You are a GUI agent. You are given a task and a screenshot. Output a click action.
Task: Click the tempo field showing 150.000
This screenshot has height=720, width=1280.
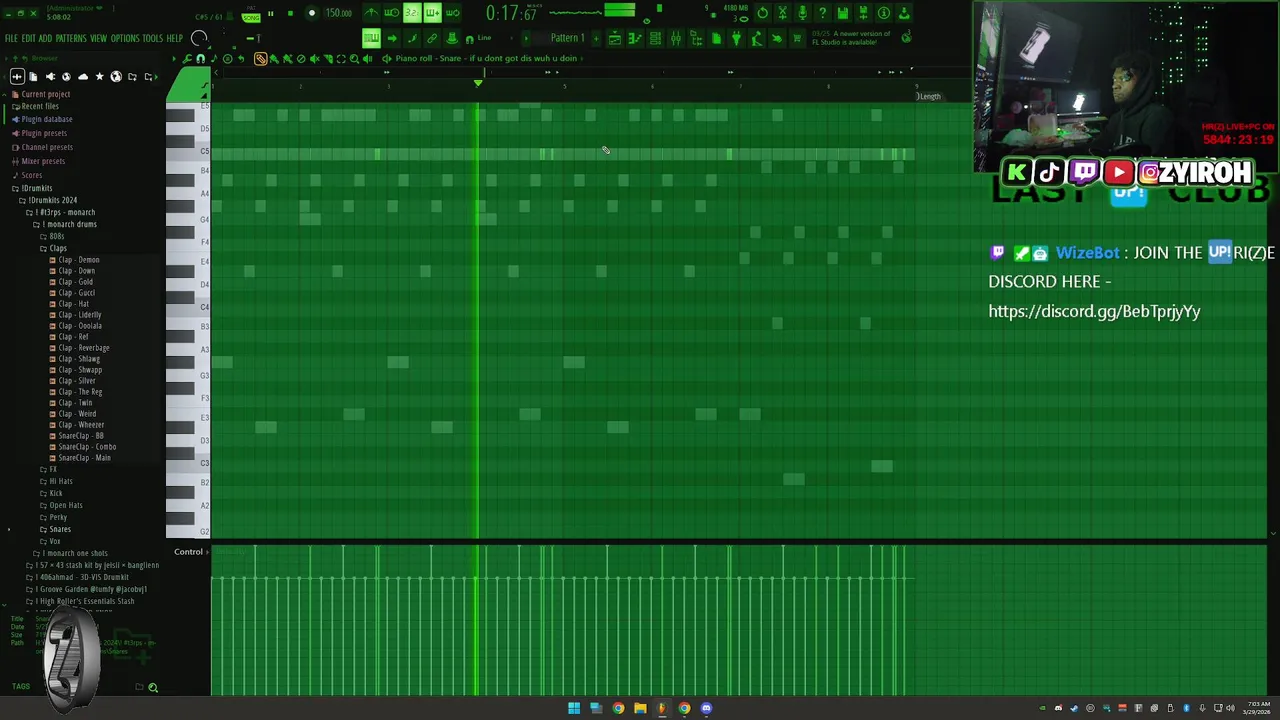click(x=339, y=13)
